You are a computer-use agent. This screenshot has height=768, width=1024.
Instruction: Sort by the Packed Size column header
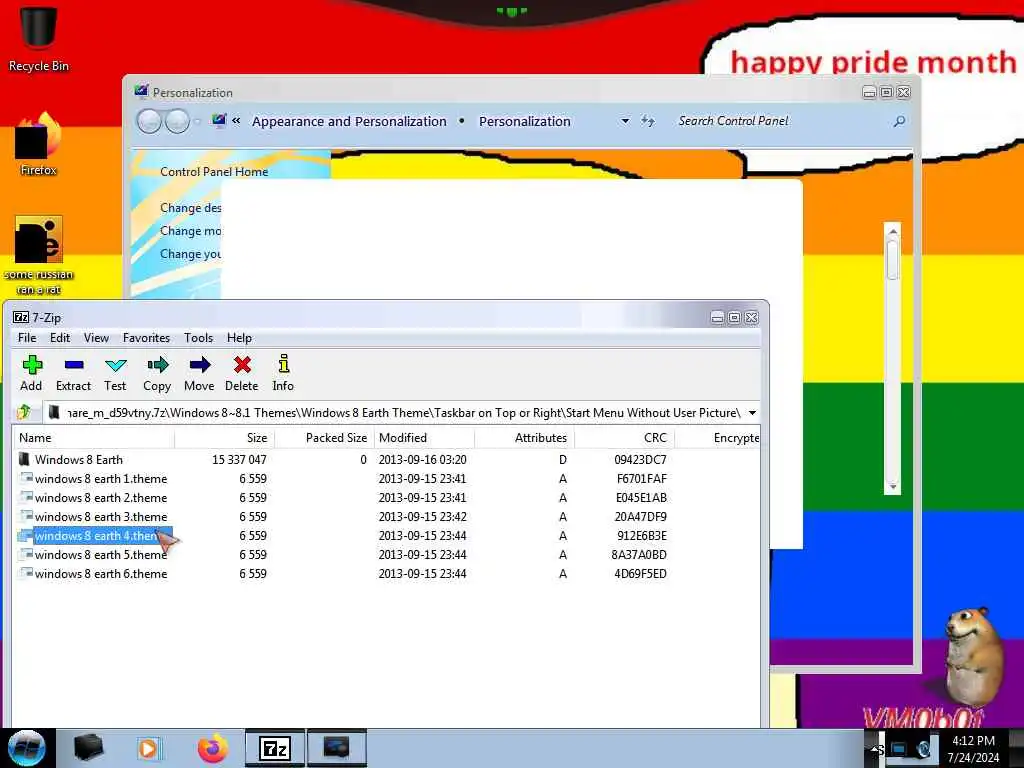(x=324, y=438)
